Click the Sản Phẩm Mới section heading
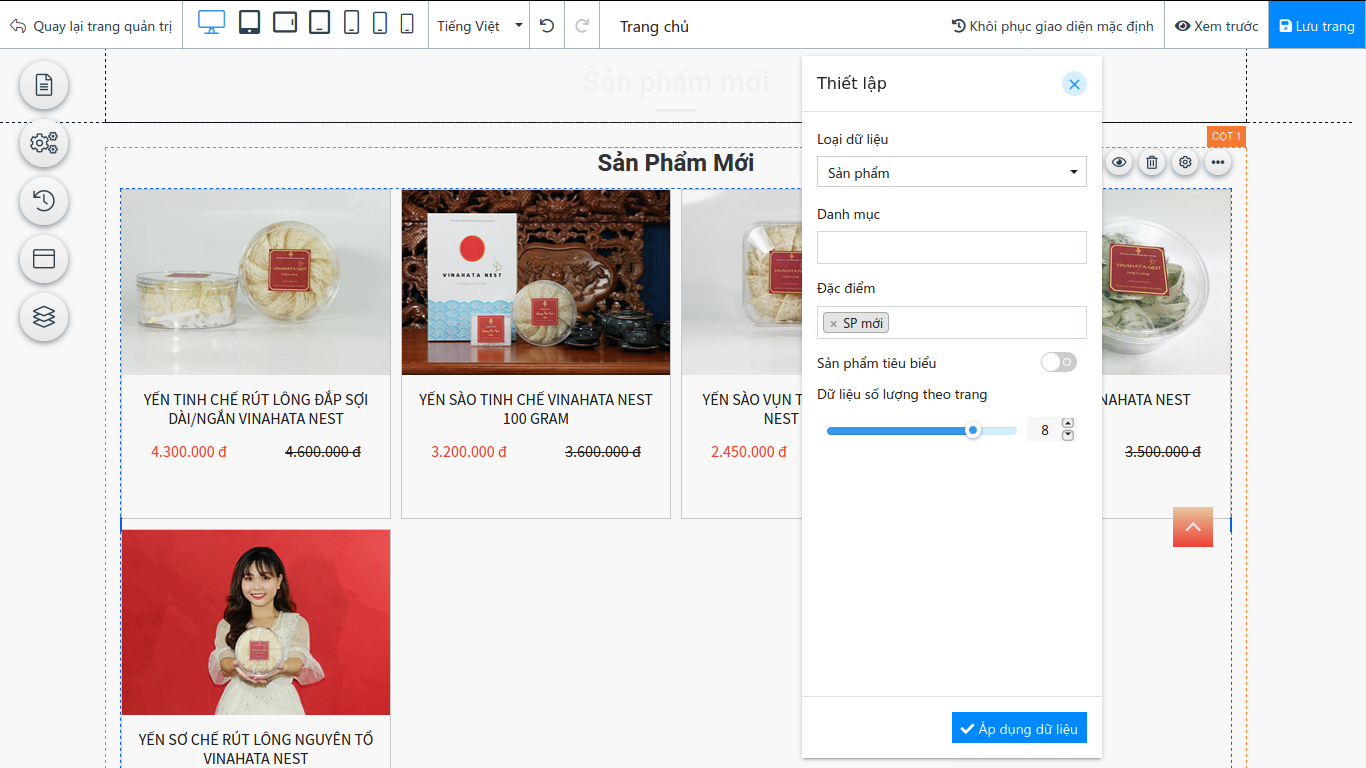This screenshot has height=768, width=1366. coord(676,163)
